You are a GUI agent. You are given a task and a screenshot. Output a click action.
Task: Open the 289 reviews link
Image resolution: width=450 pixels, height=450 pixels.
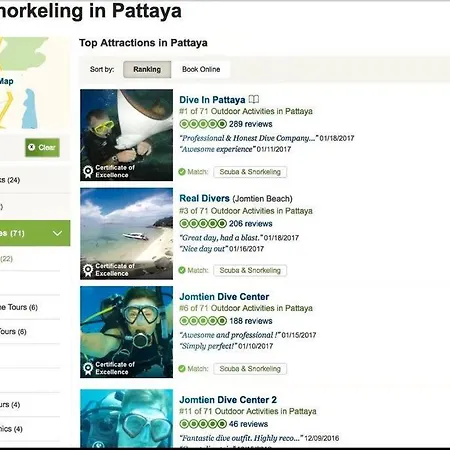pos(251,124)
